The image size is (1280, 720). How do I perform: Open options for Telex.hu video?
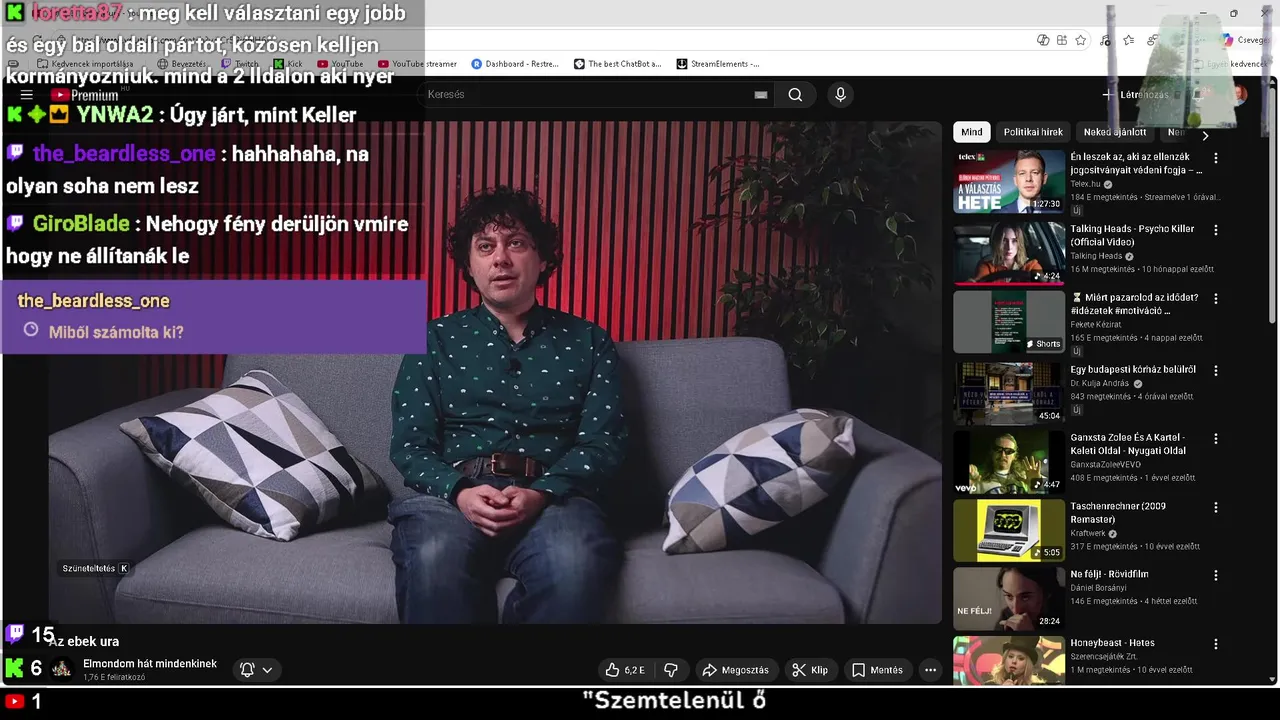coord(1216,158)
